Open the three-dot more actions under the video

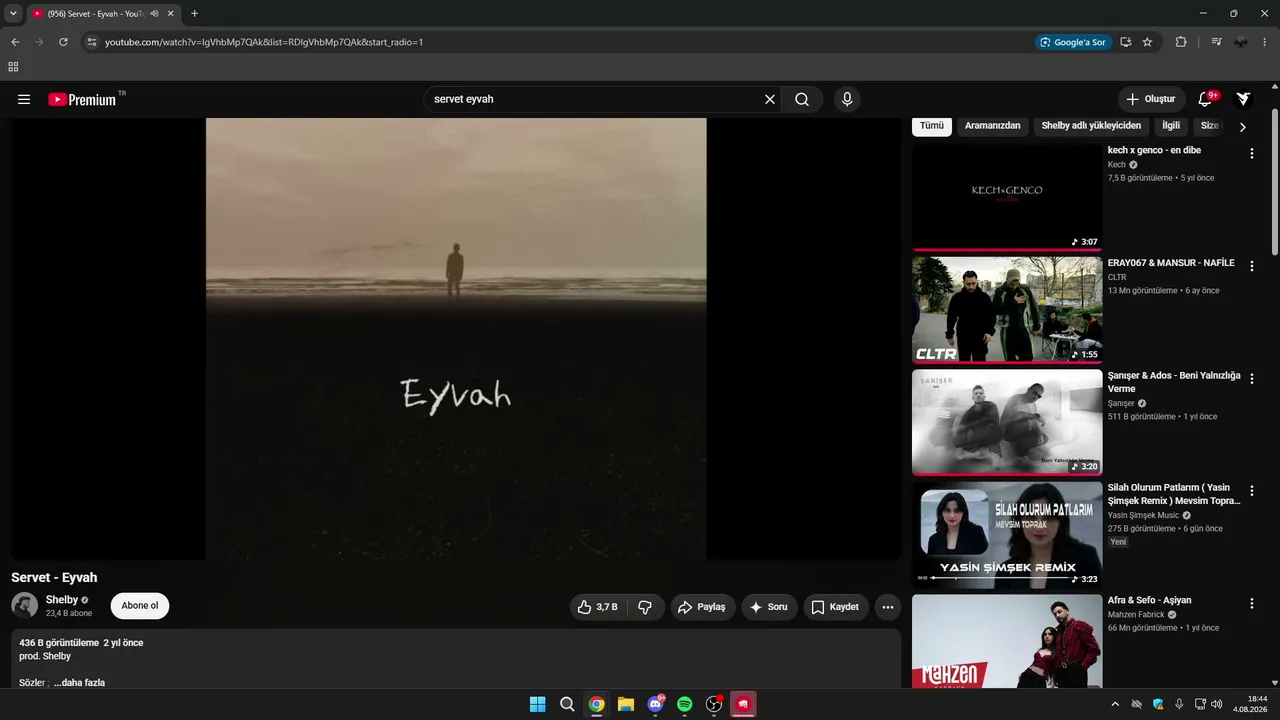click(887, 607)
